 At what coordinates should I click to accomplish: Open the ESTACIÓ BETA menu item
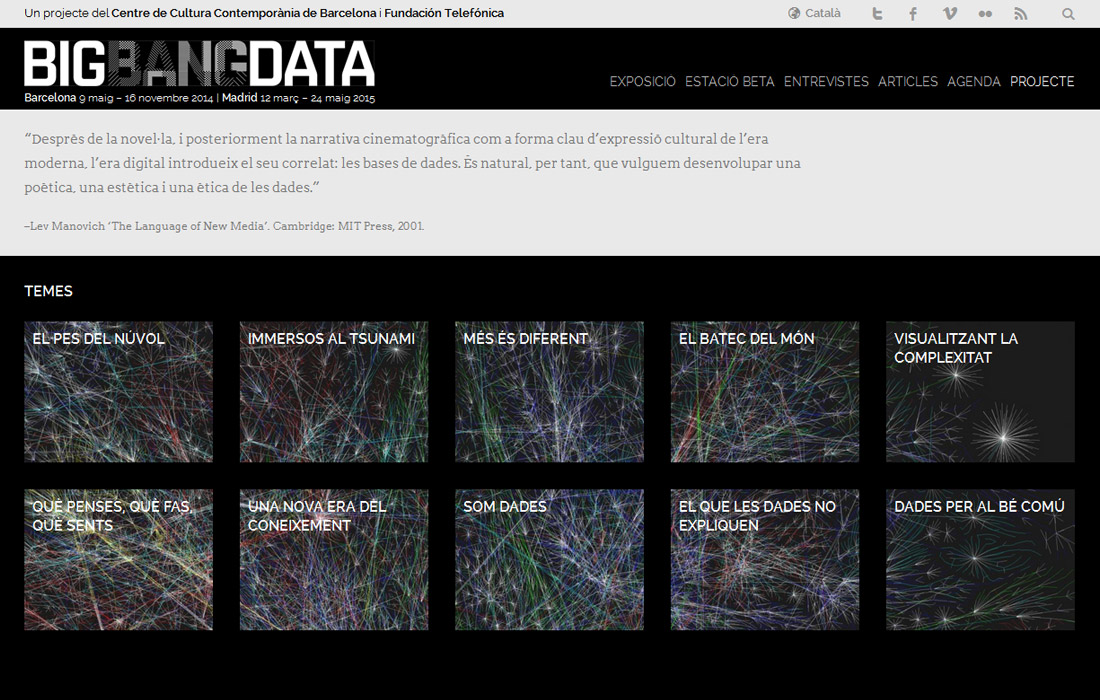pyautogui.click(x=730, y=81)
